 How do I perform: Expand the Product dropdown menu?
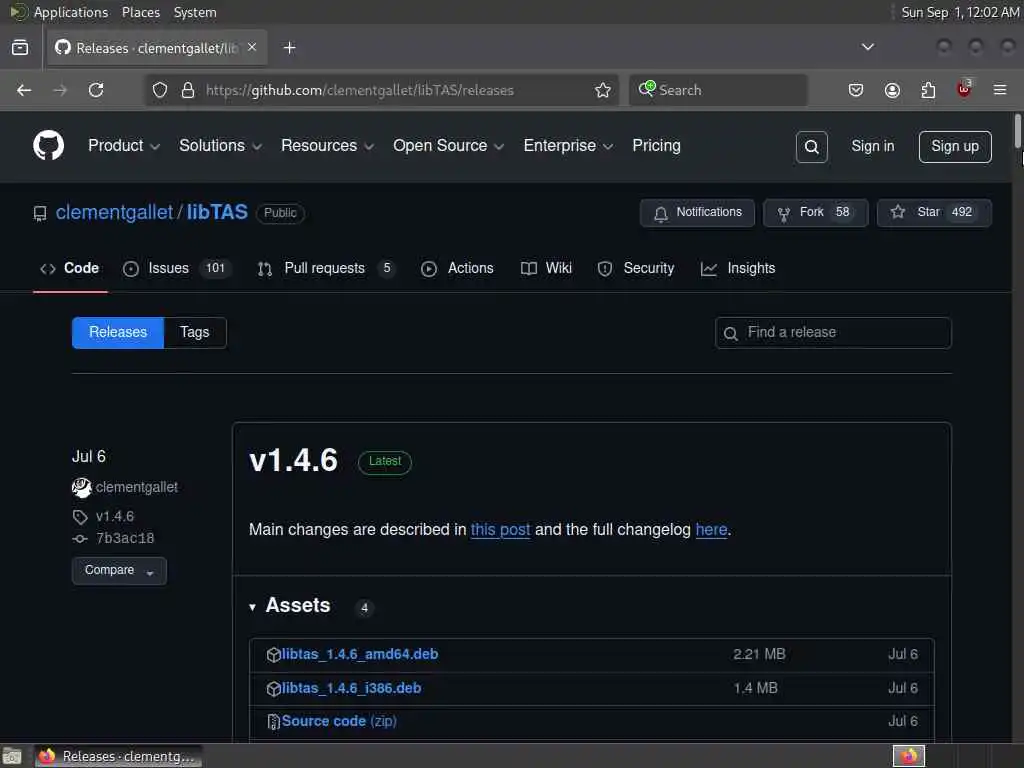tap(123, 146)
